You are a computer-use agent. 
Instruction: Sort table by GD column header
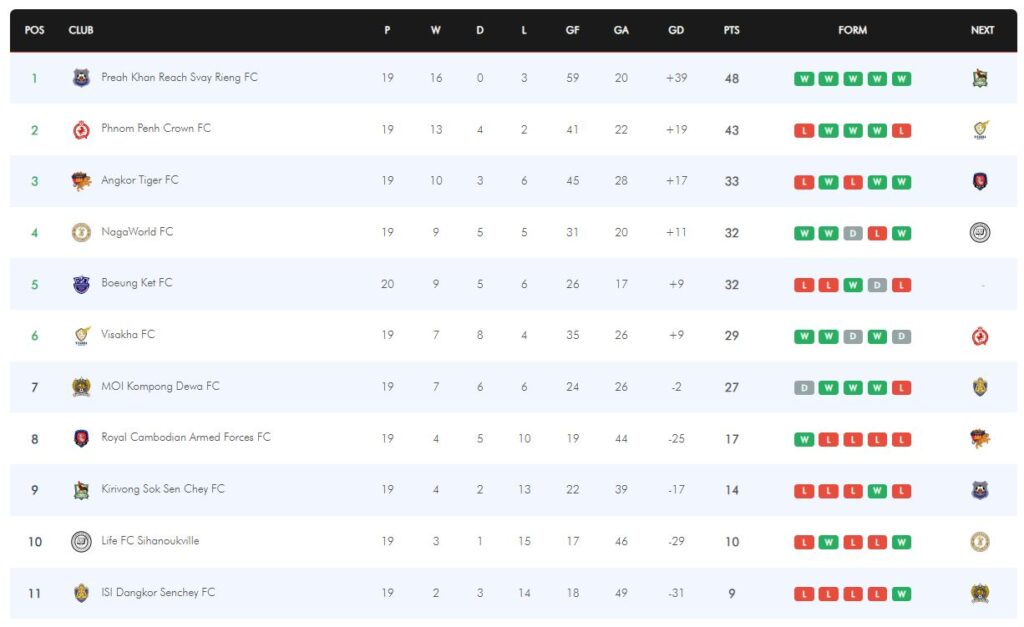[x=676, y=30]
